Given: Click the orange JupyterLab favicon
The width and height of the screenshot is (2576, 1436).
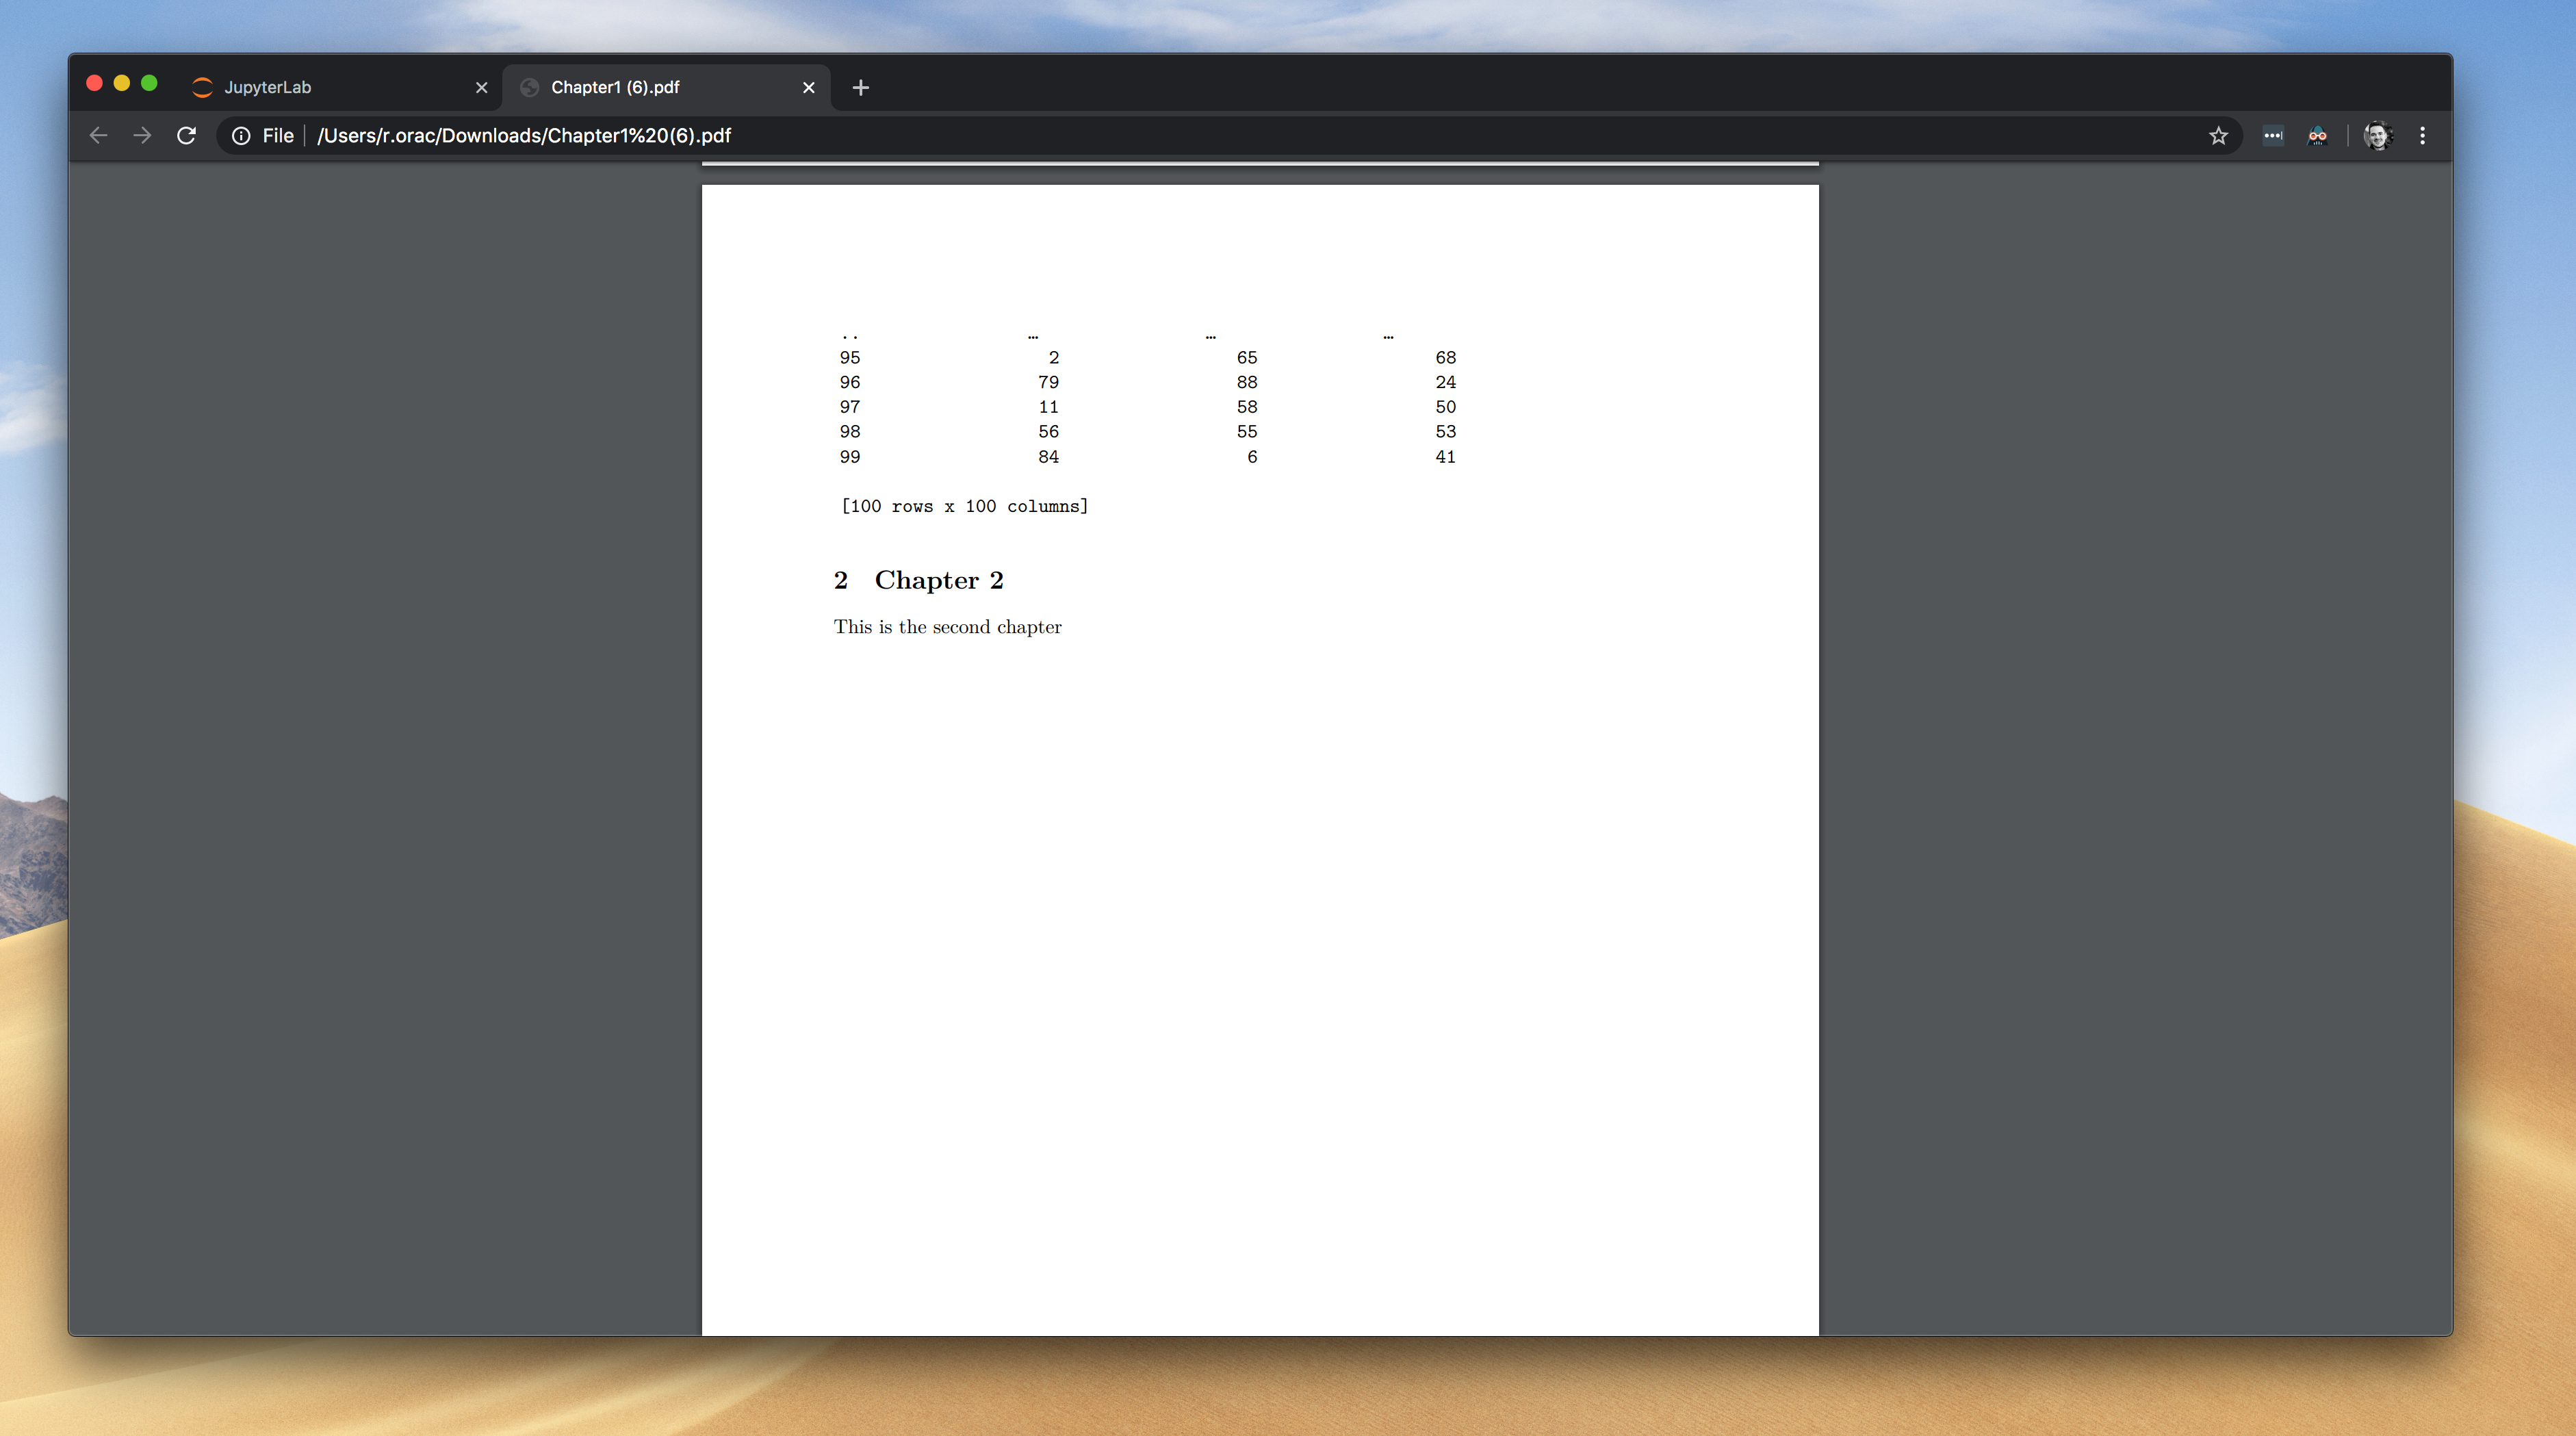Looking at the screenshot, I should click(202, 87).
